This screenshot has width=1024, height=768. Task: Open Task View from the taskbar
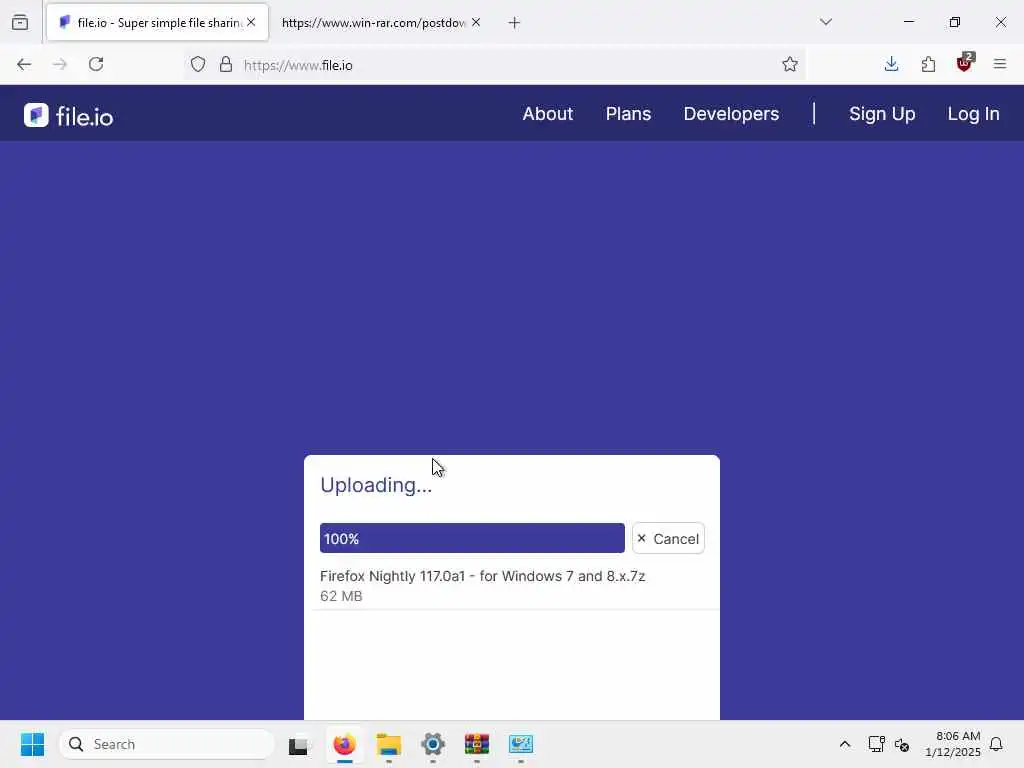(x=298, y=744)
